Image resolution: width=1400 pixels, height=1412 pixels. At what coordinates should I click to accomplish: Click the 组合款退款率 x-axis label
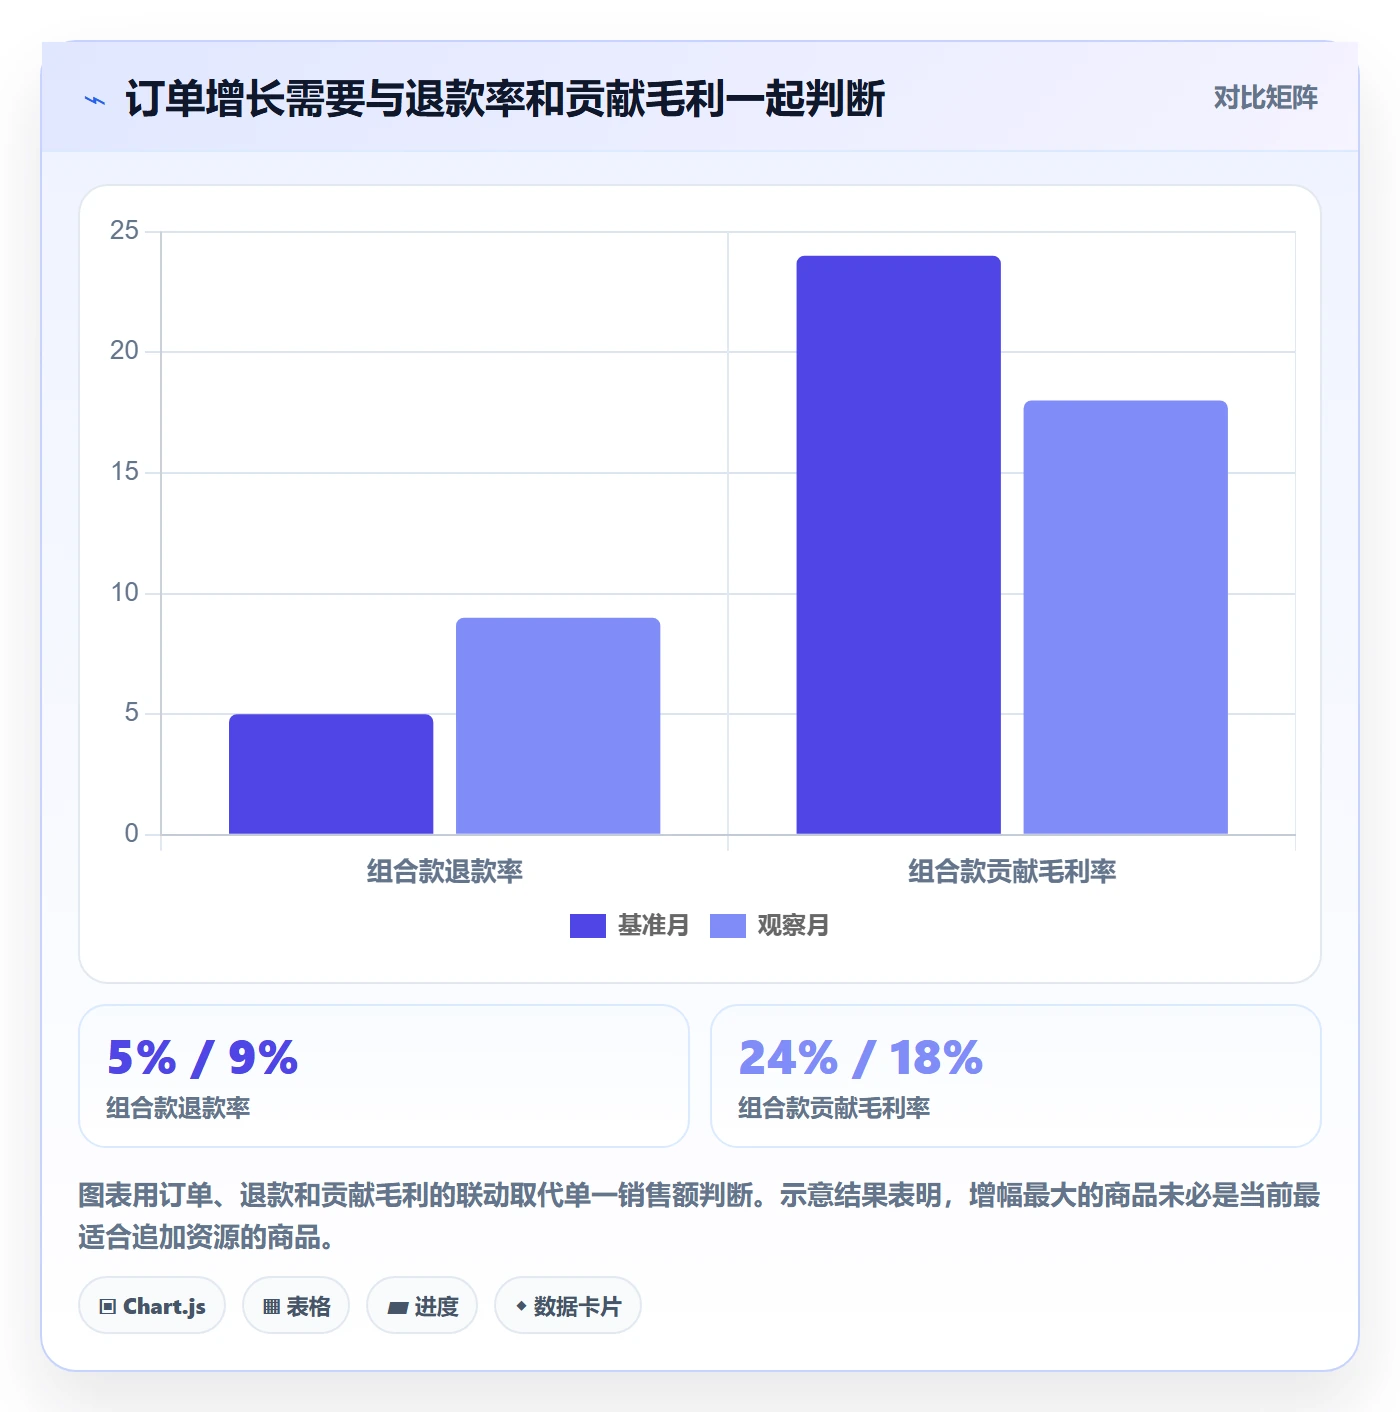point(445,871)
